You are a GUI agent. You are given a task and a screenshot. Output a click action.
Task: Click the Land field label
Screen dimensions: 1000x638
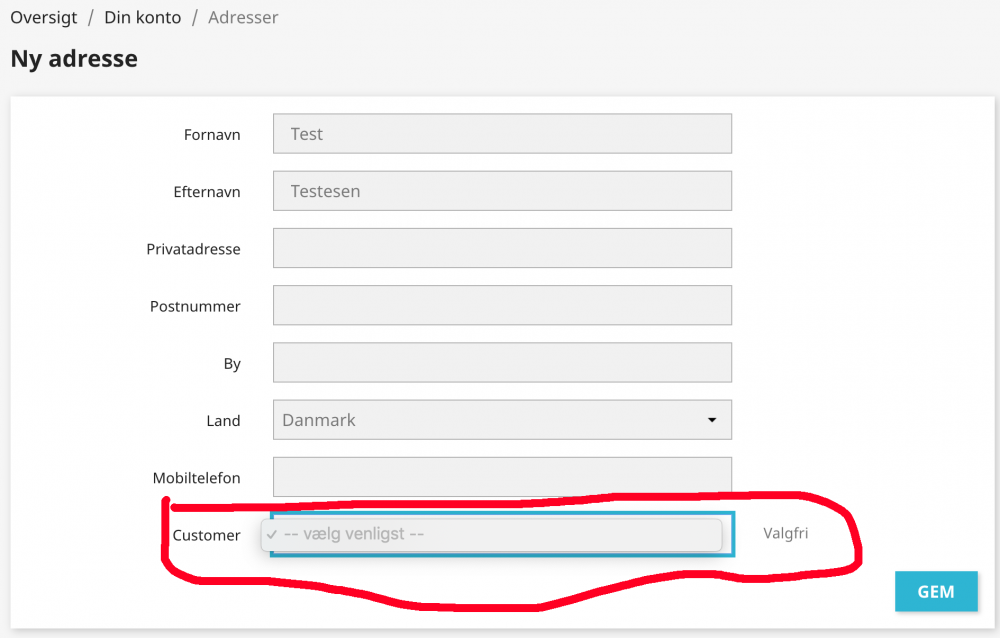[x=223, y=421]
